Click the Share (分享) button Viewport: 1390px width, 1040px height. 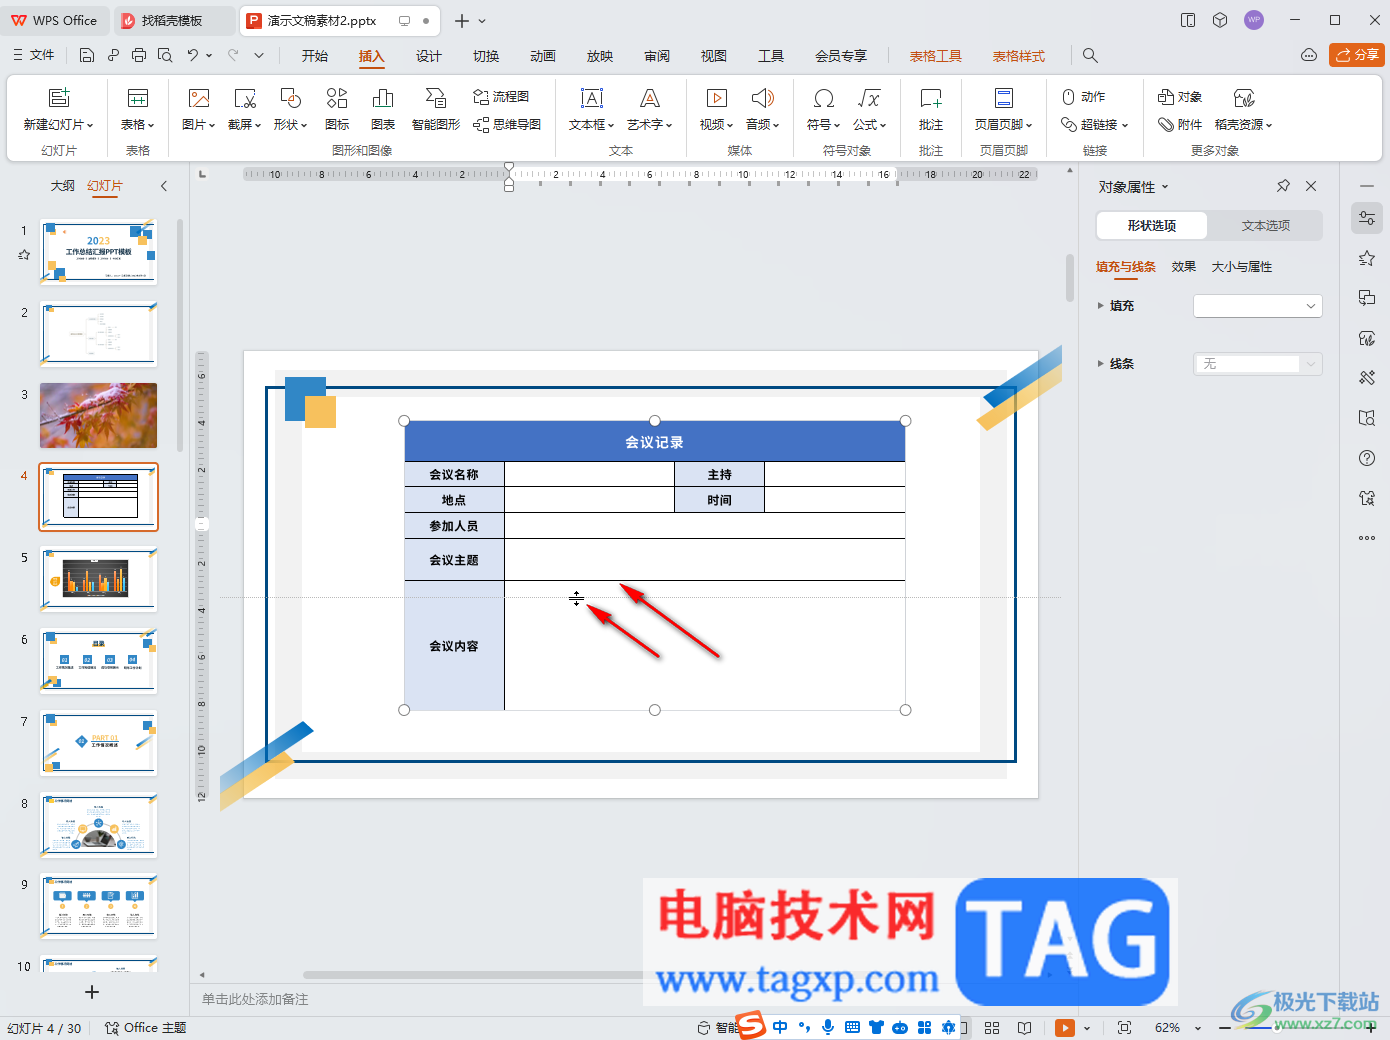pos(1357,55)
